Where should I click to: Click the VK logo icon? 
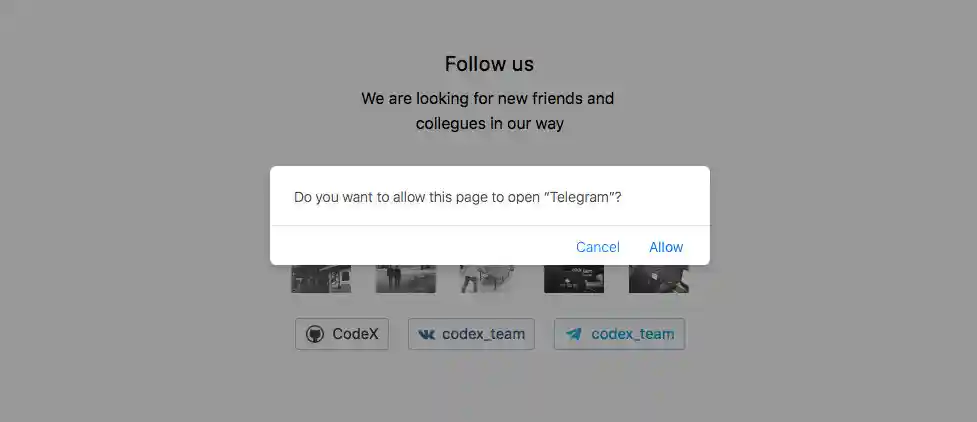coord(426,334)
